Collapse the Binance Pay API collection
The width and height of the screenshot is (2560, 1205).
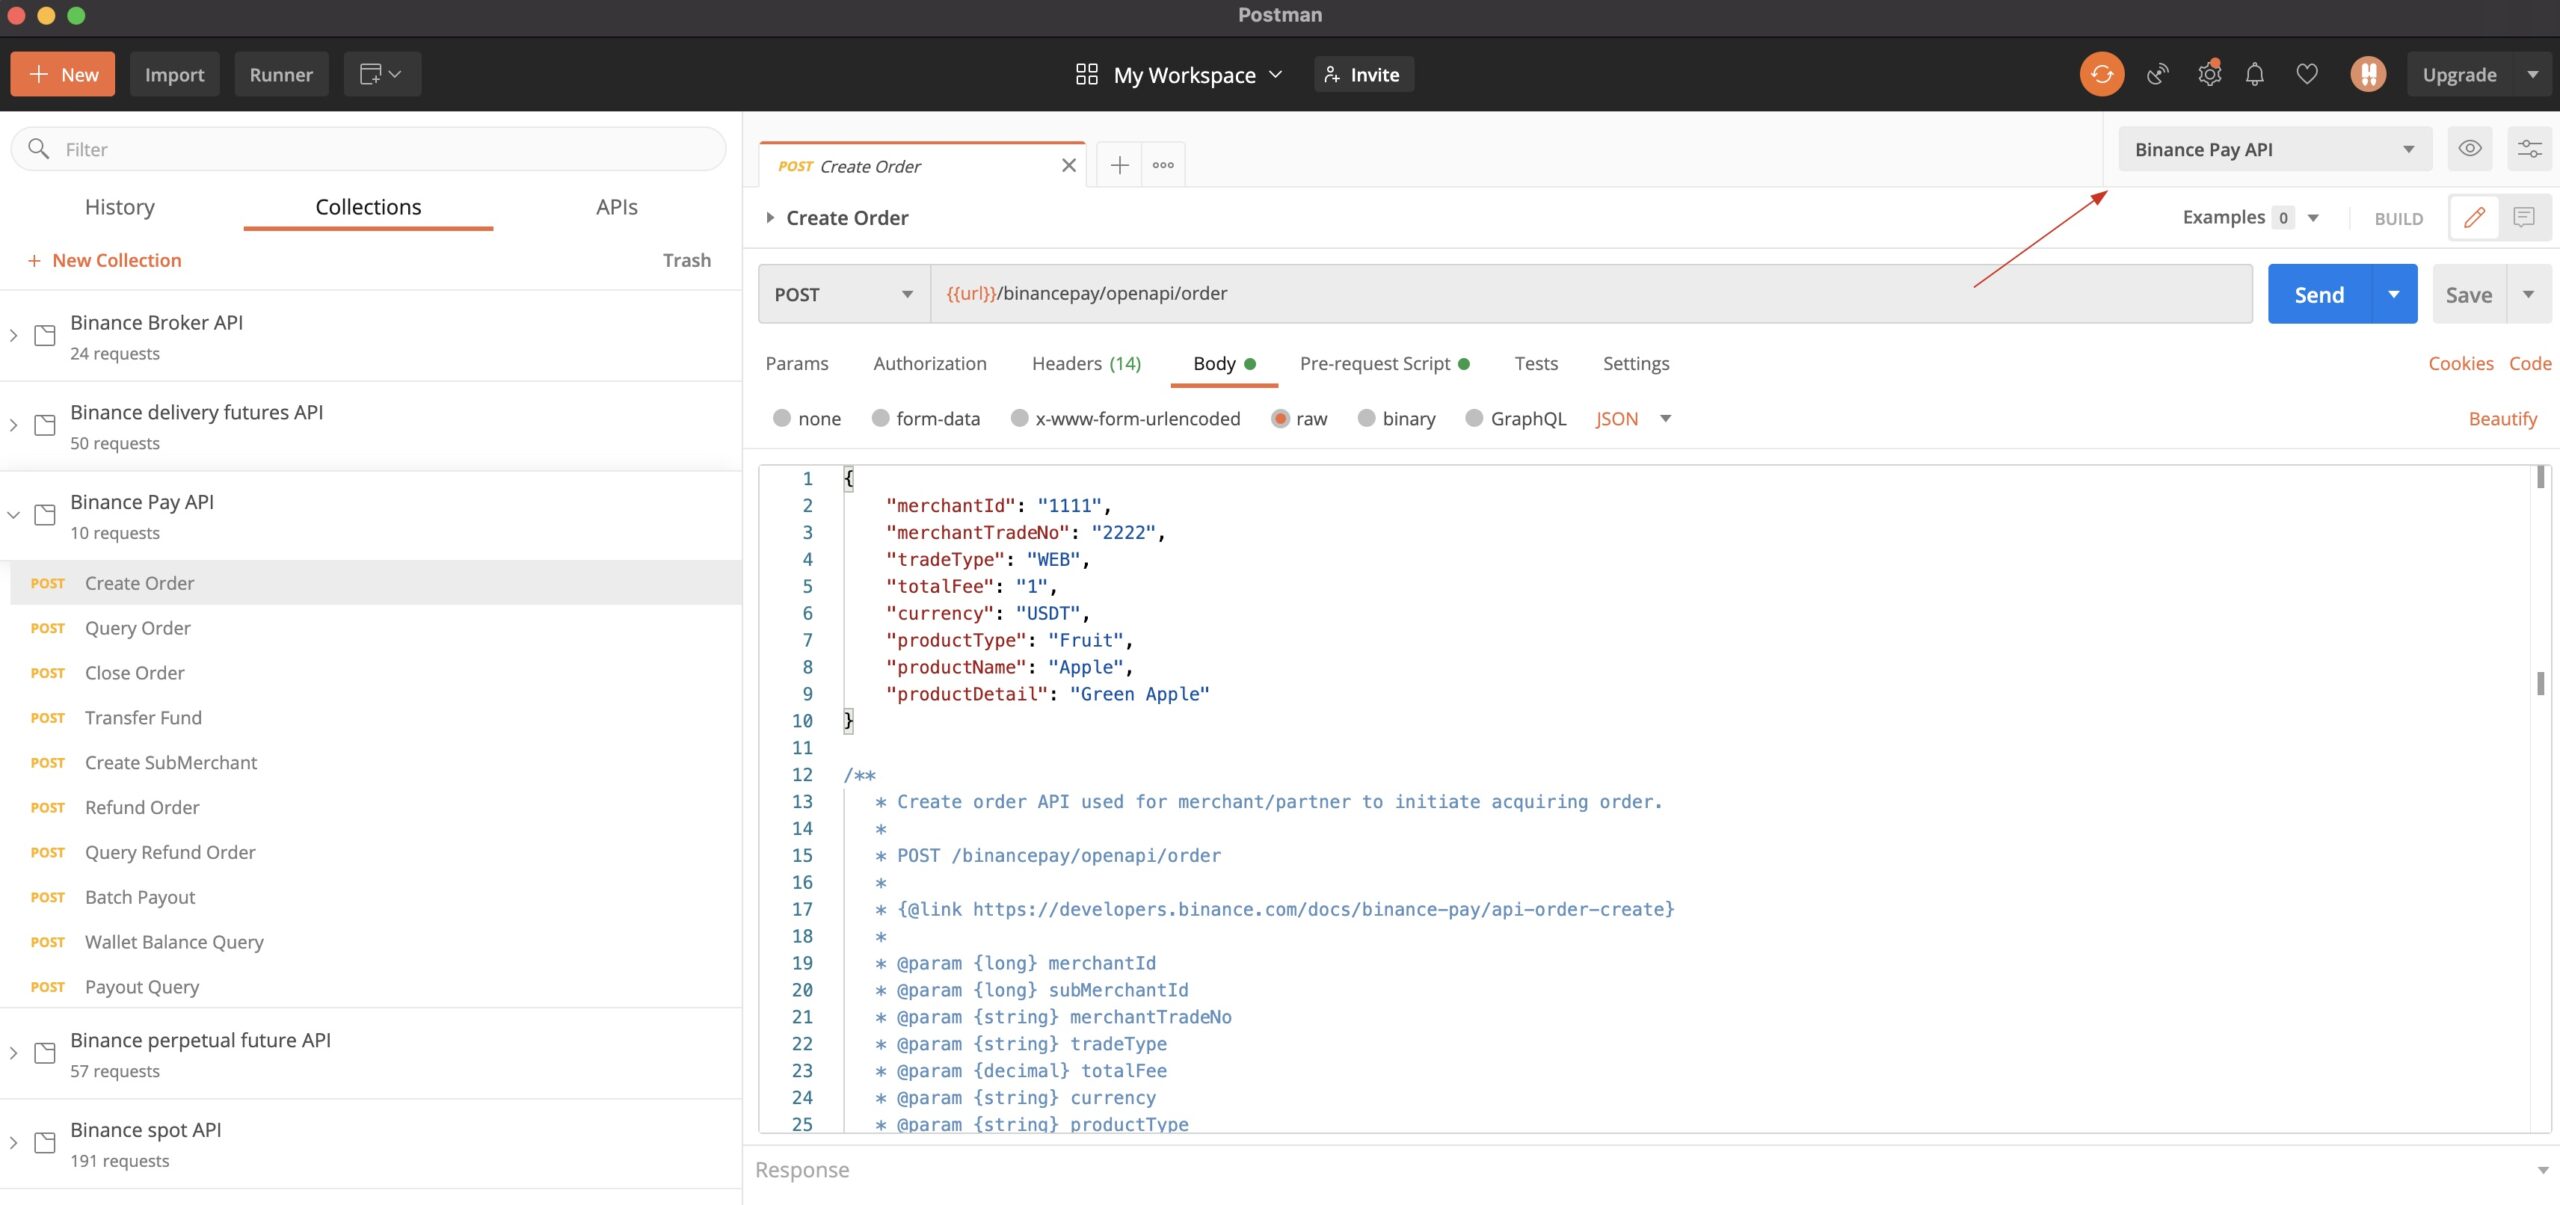pyautogui.click(x=13, y=515)
